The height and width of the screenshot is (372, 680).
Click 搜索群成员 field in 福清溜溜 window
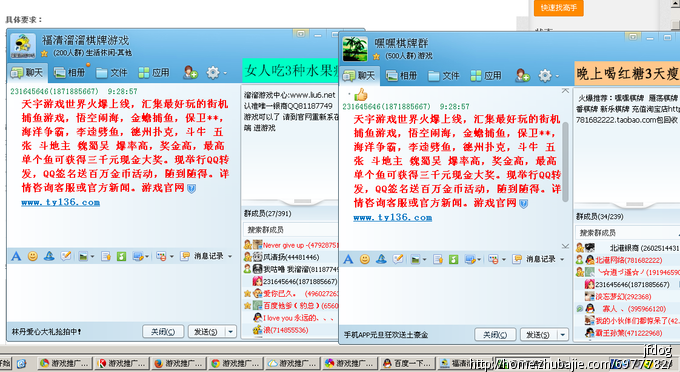tap(291, 230)
